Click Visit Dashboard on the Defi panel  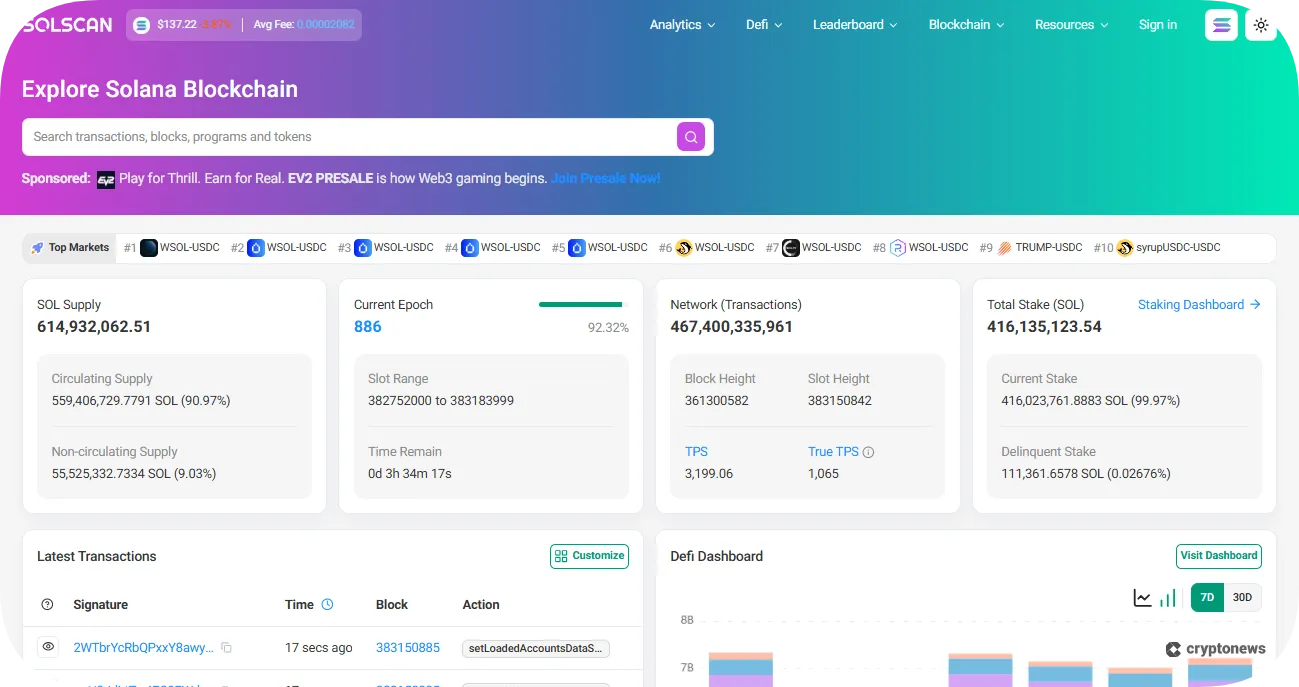click(1218, 556)
